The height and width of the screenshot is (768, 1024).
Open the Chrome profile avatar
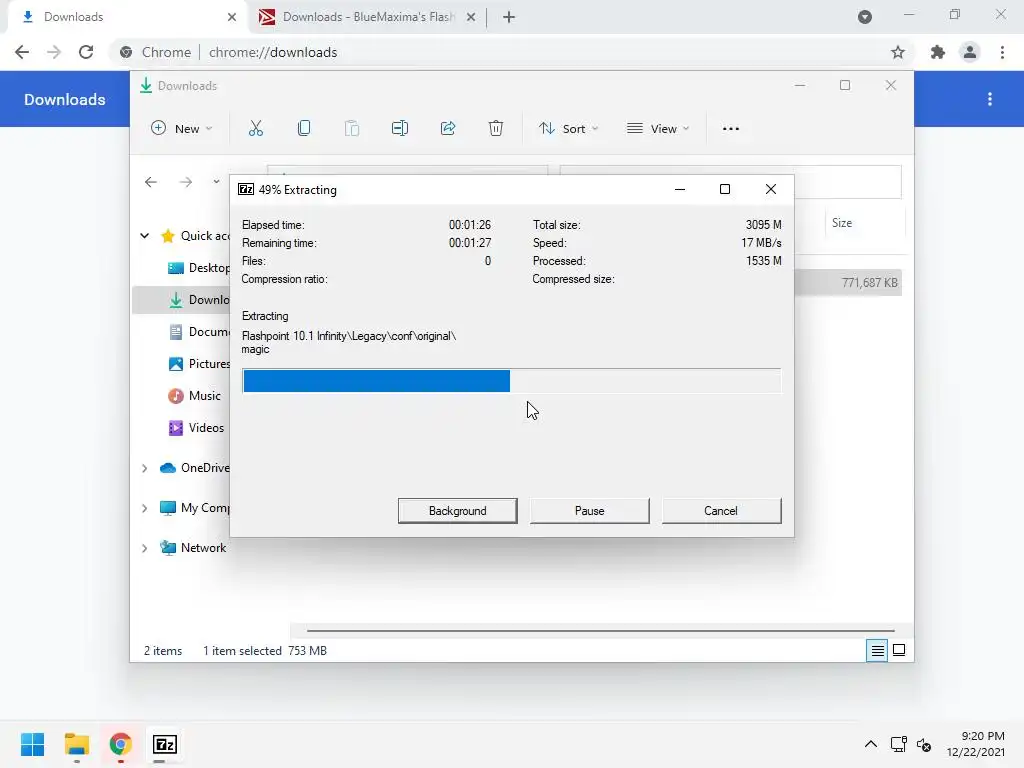coord(970,52)
